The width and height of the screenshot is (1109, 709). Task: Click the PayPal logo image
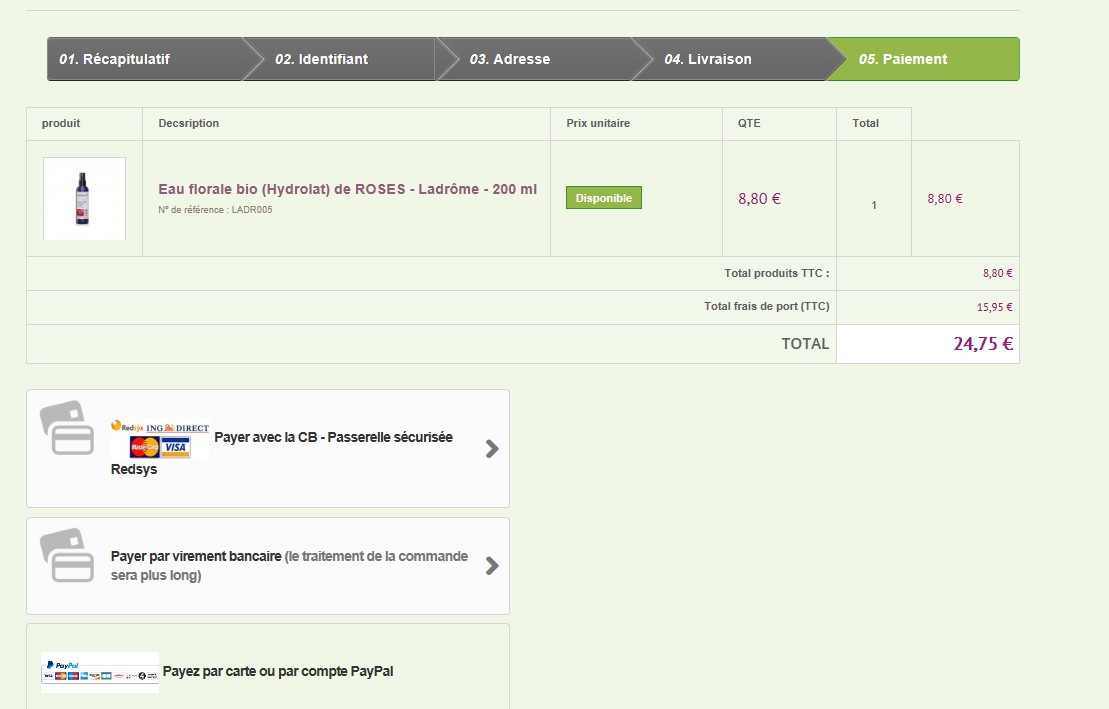coord(100,672)
